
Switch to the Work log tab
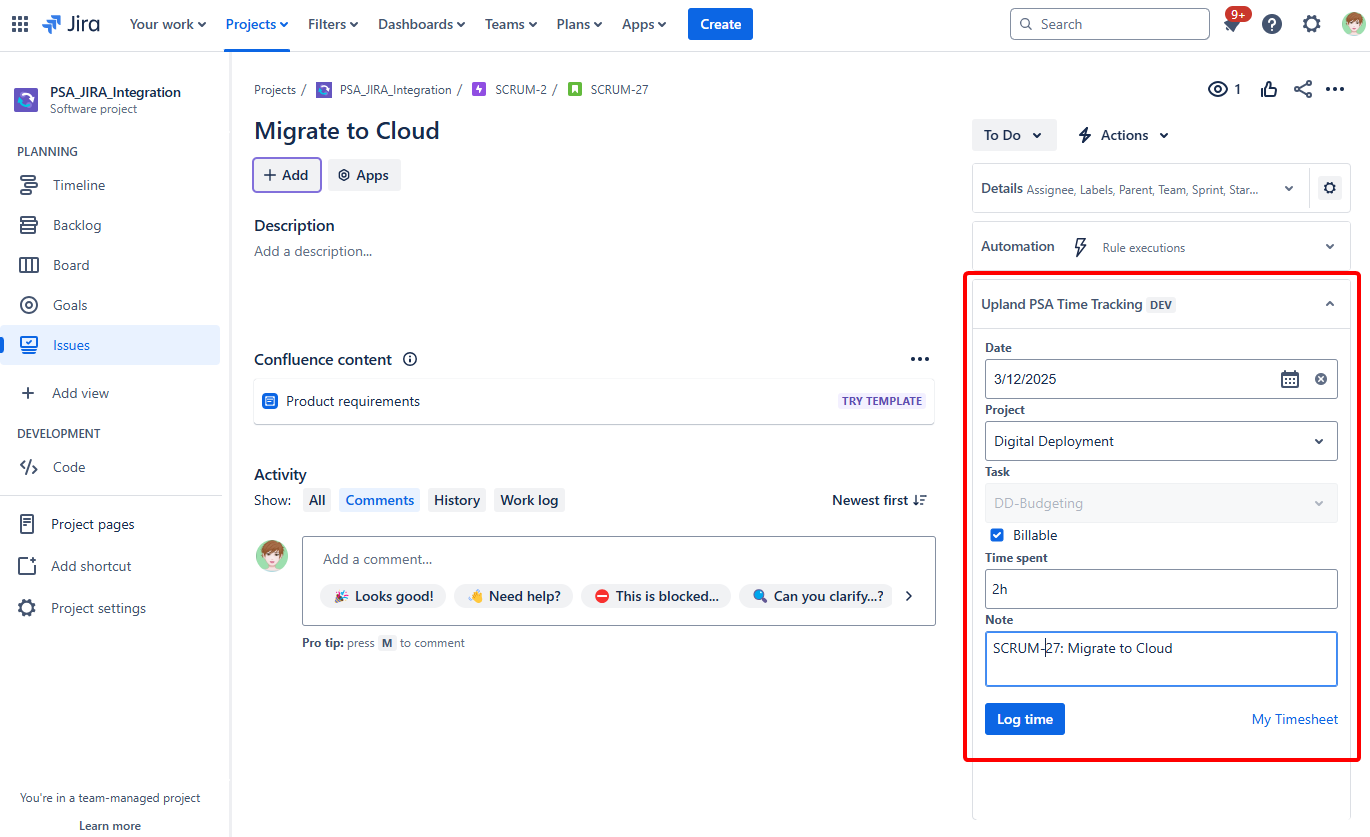coord(529,500)
